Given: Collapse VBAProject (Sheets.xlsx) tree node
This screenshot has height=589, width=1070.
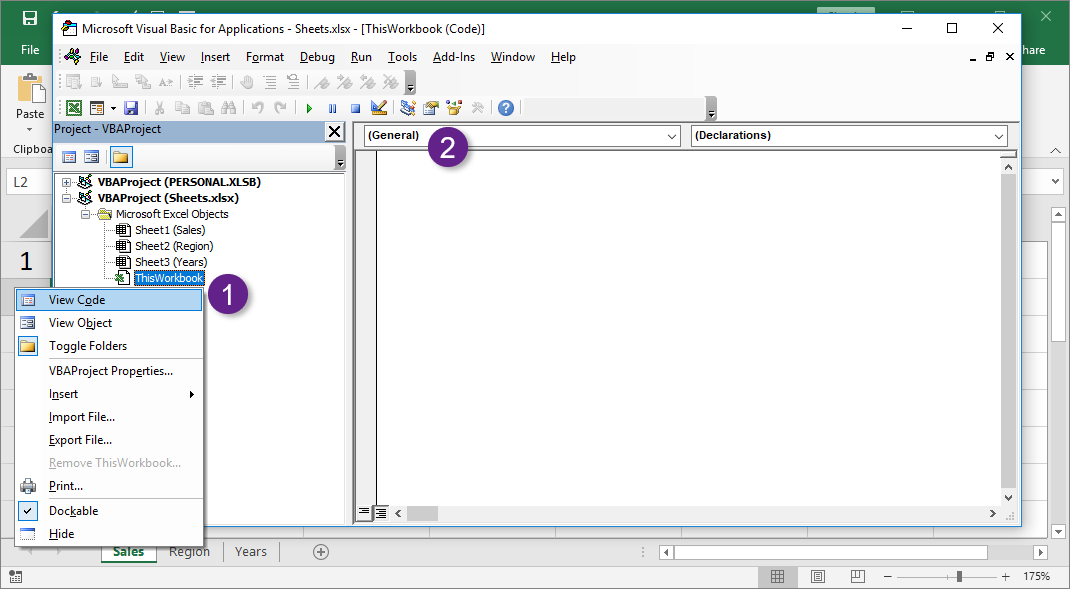Looking at the screenshot, I should (66, 199).
